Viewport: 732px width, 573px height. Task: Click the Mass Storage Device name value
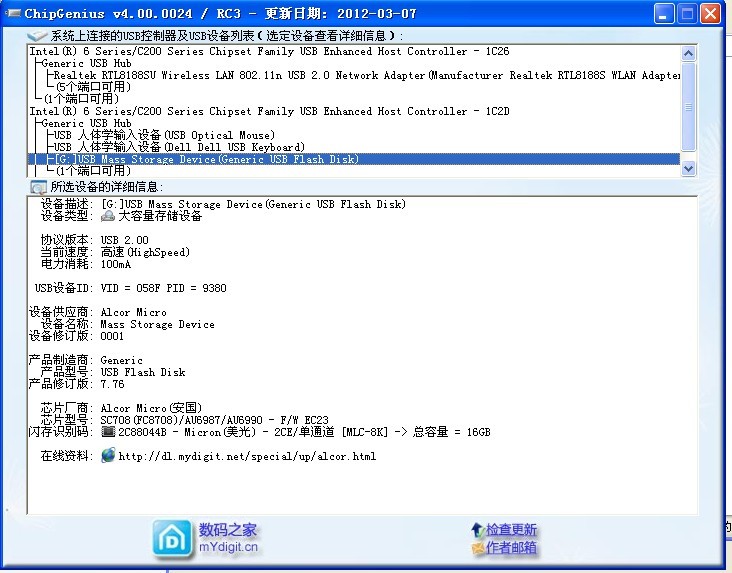158,324
